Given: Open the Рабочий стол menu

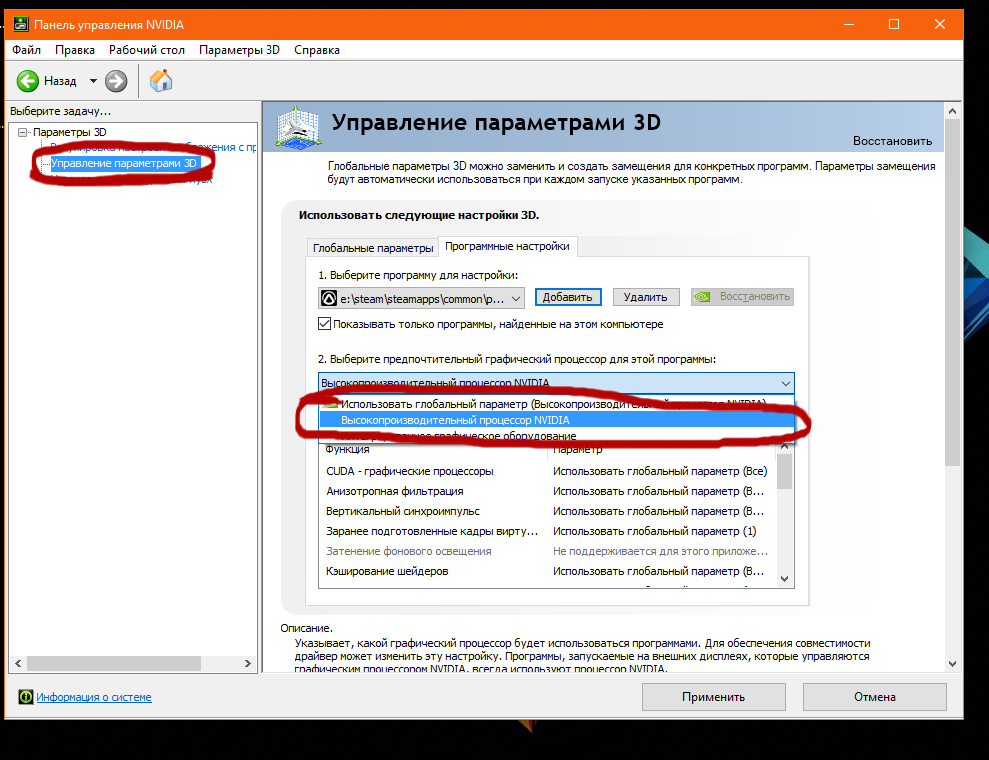Looking at the screenshot, I should [146, 50].
